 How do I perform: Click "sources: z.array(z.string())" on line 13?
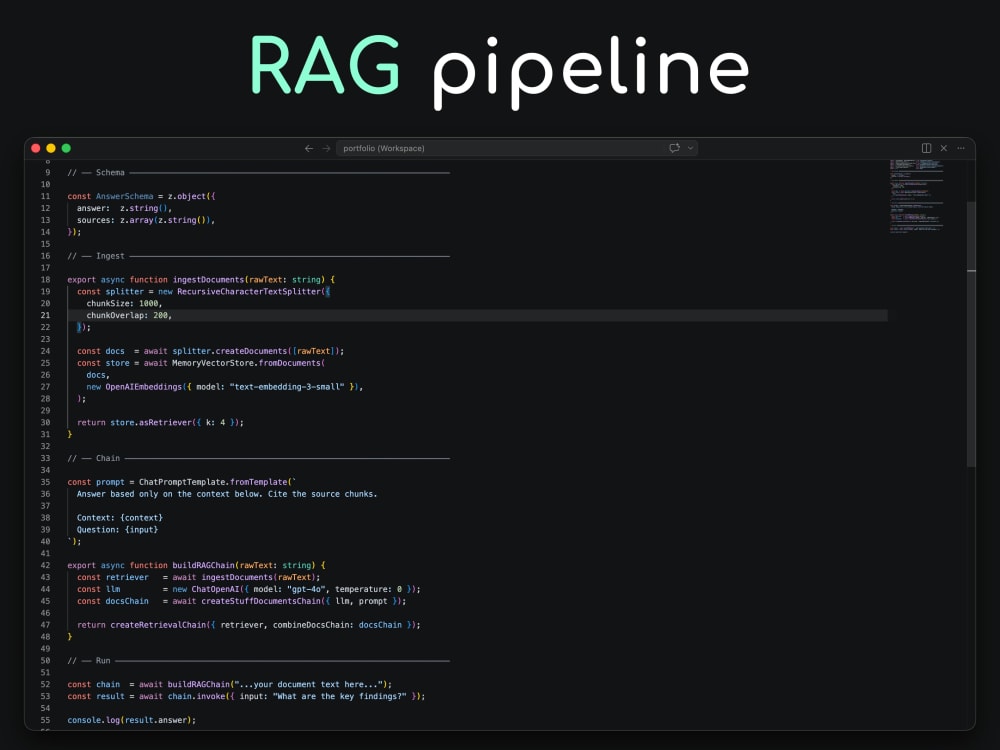[x=146, y=220]
